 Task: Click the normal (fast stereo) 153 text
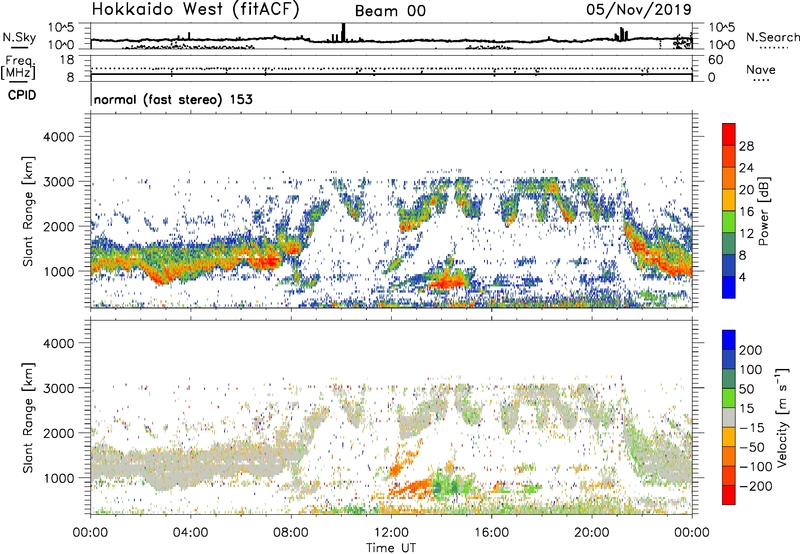[x=173, y=99]
